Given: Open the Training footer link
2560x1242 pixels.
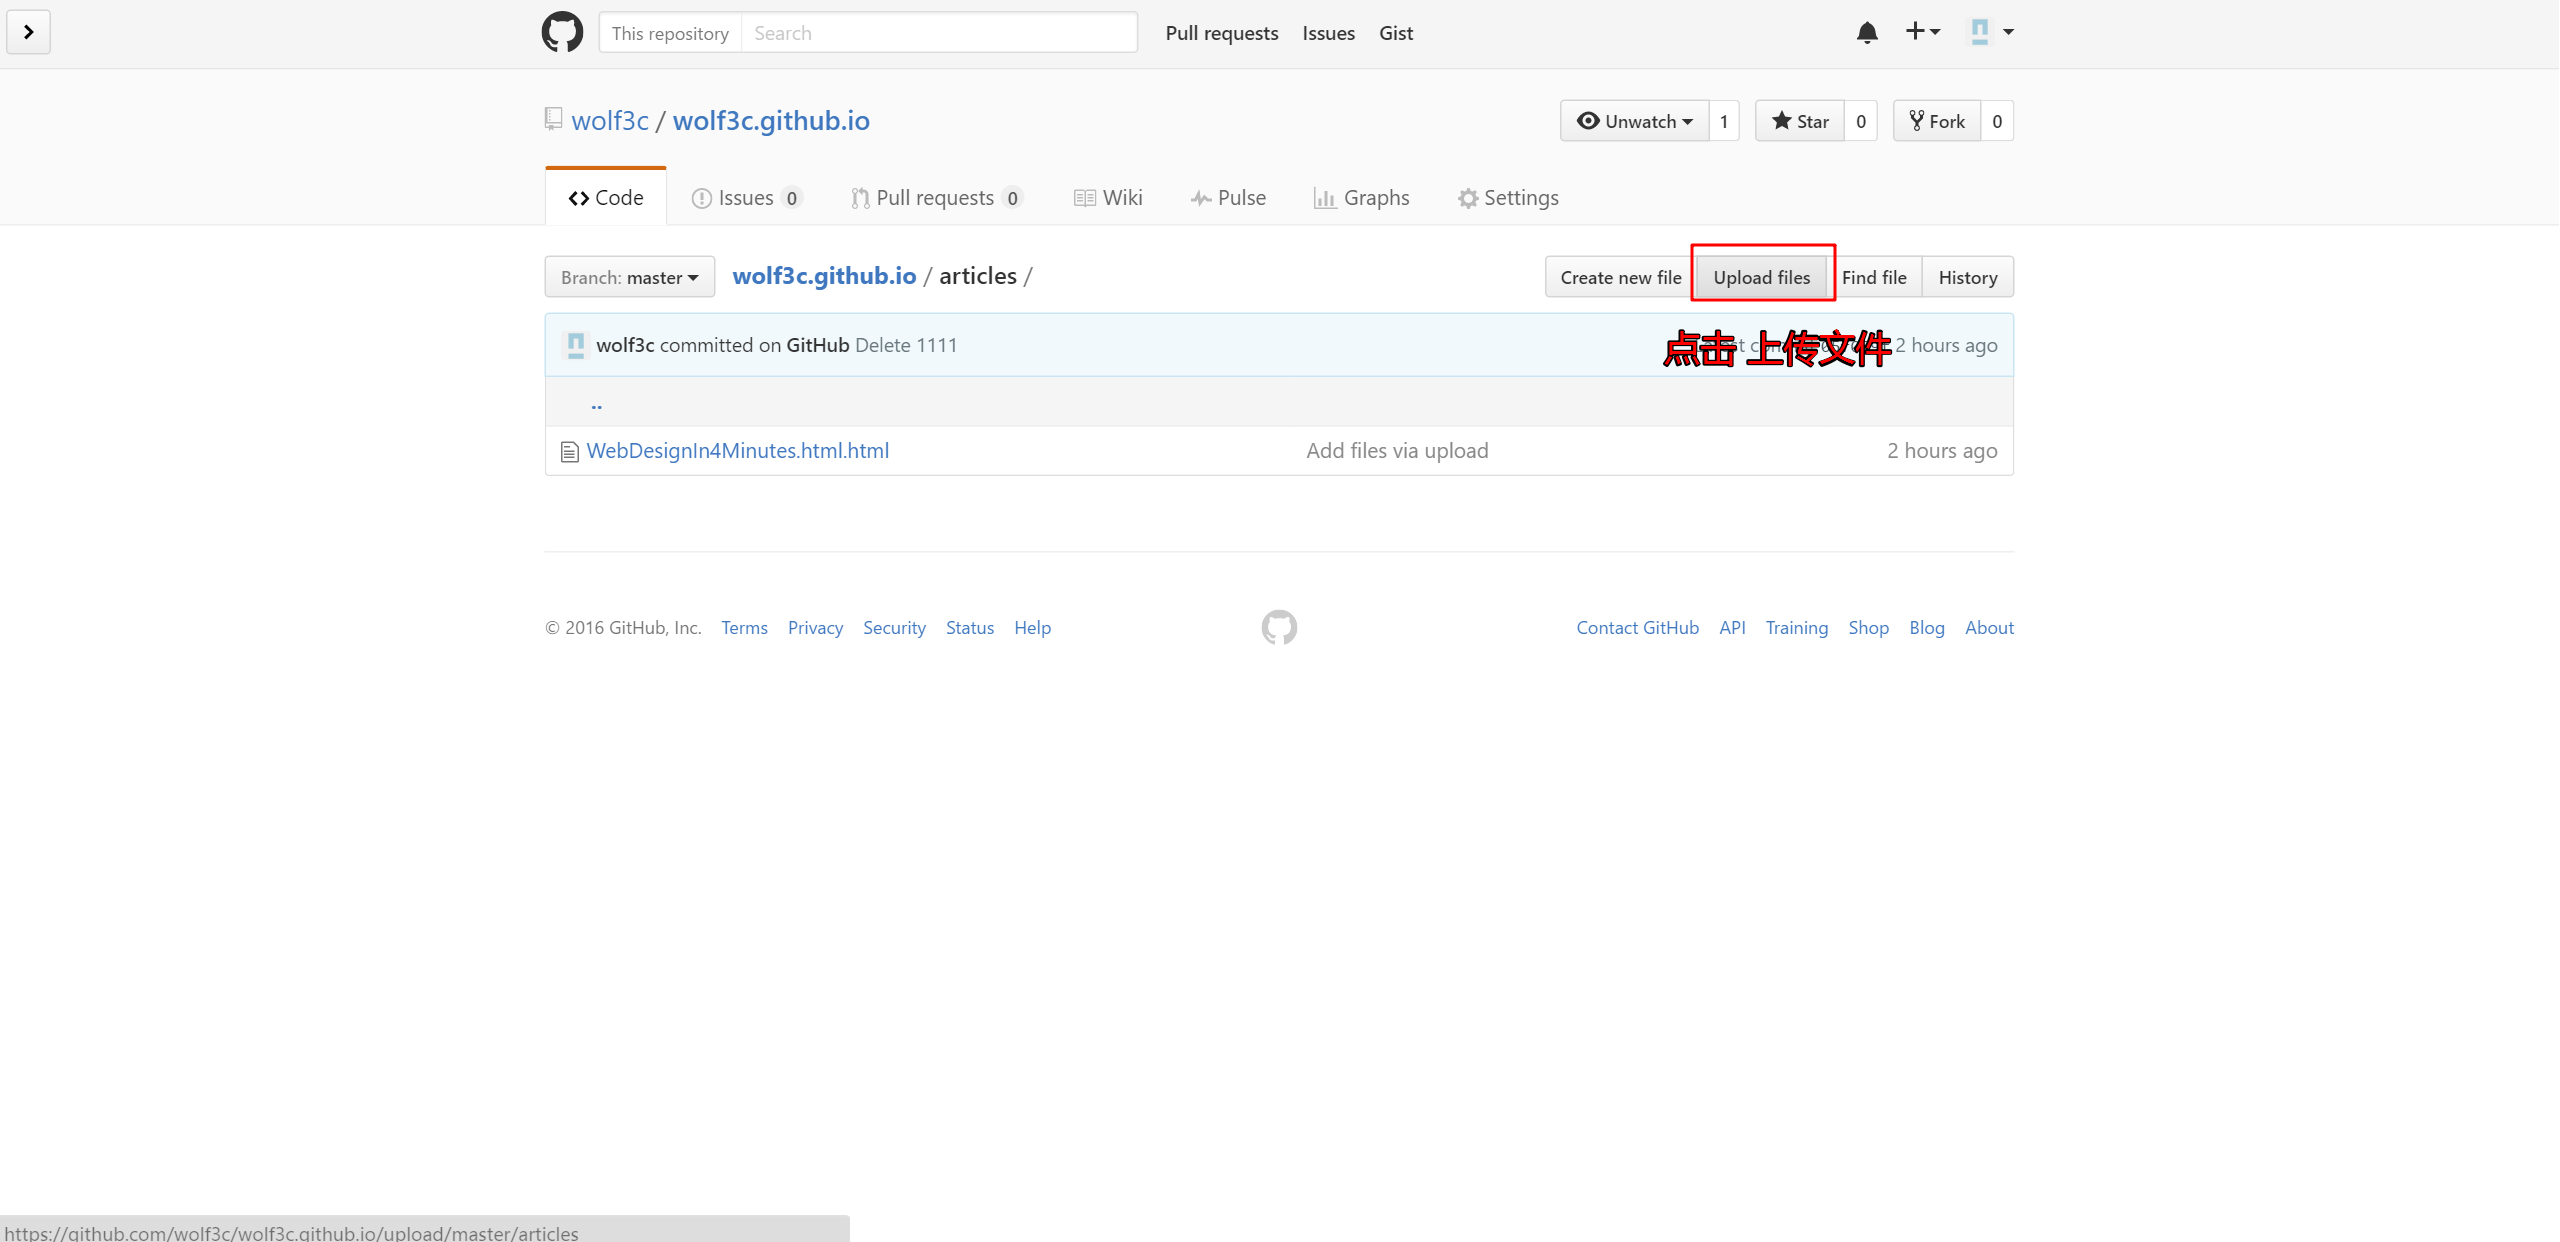Looking at the screenshot, I should coord(1796,628).
